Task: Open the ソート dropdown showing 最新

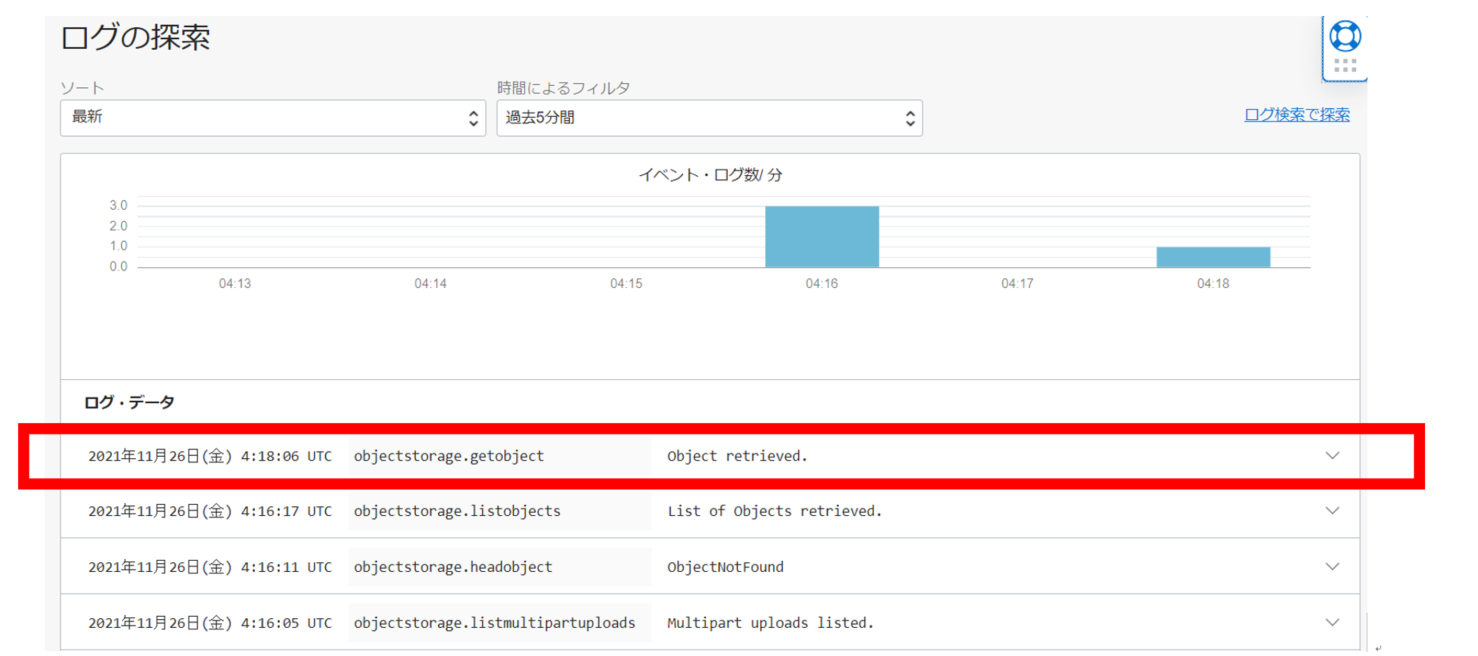Action: [x=272, y=118]
